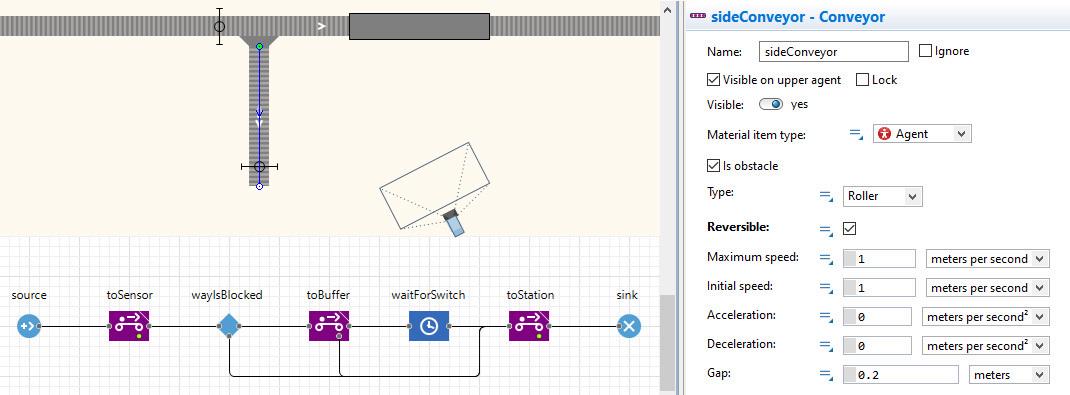Click the Acceleration value field
This screenshot has height=395, width=1070.
coord(878,317)
